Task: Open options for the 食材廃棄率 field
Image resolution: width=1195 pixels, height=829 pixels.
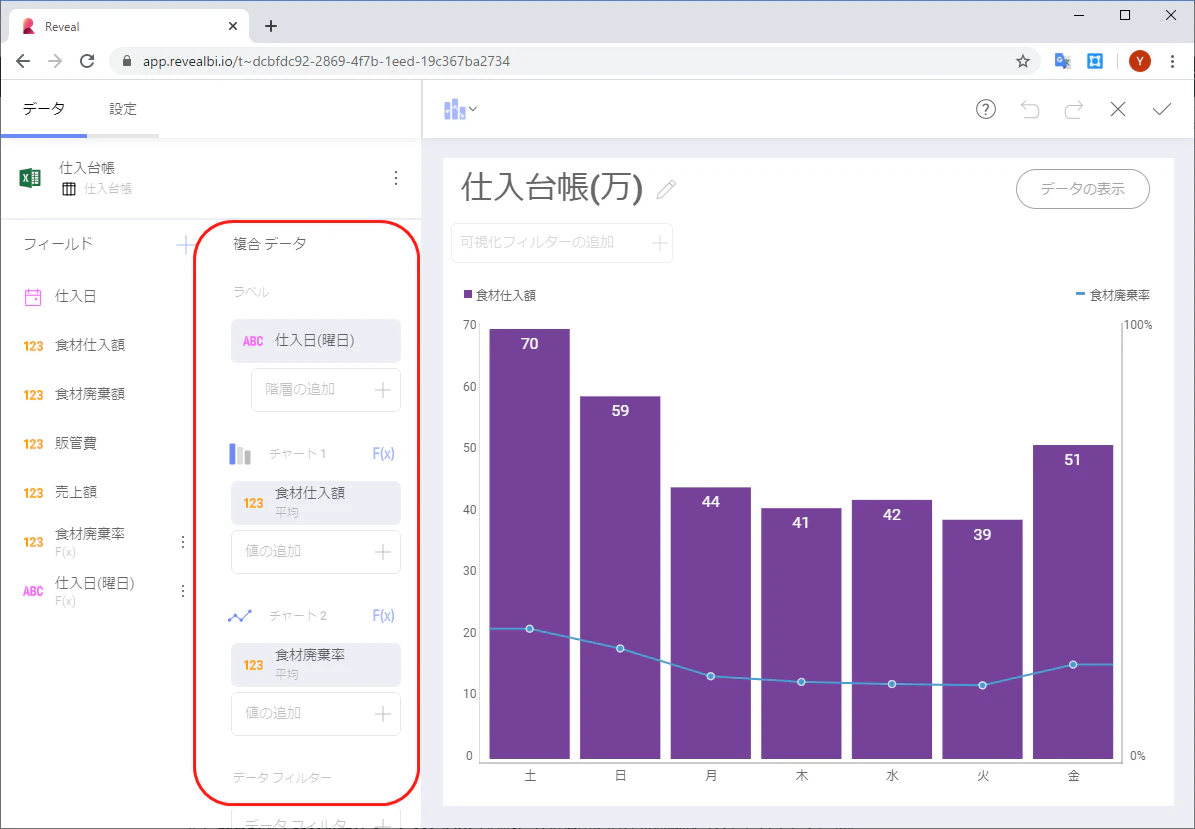Action: (183, 542)
